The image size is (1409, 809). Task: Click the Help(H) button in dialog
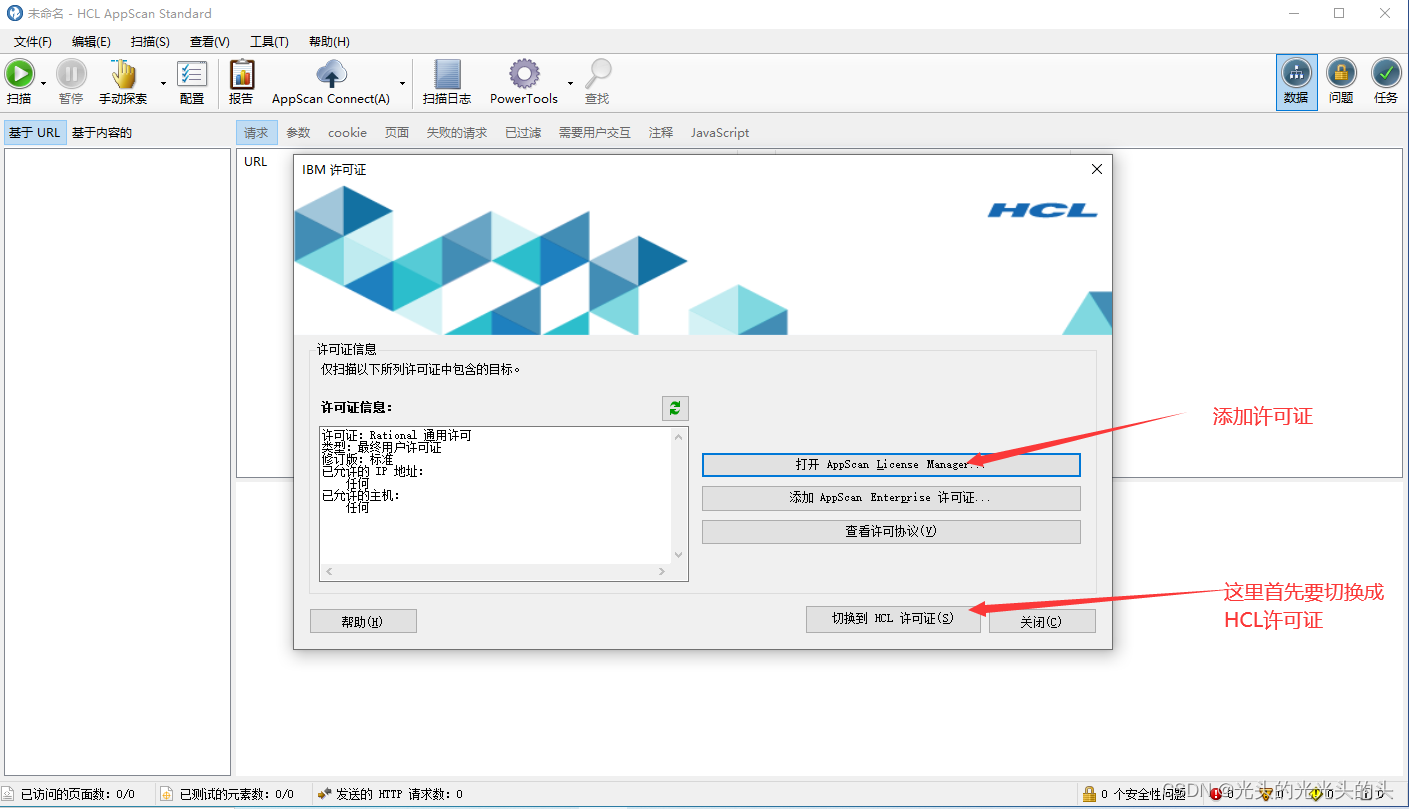[363, 621]
